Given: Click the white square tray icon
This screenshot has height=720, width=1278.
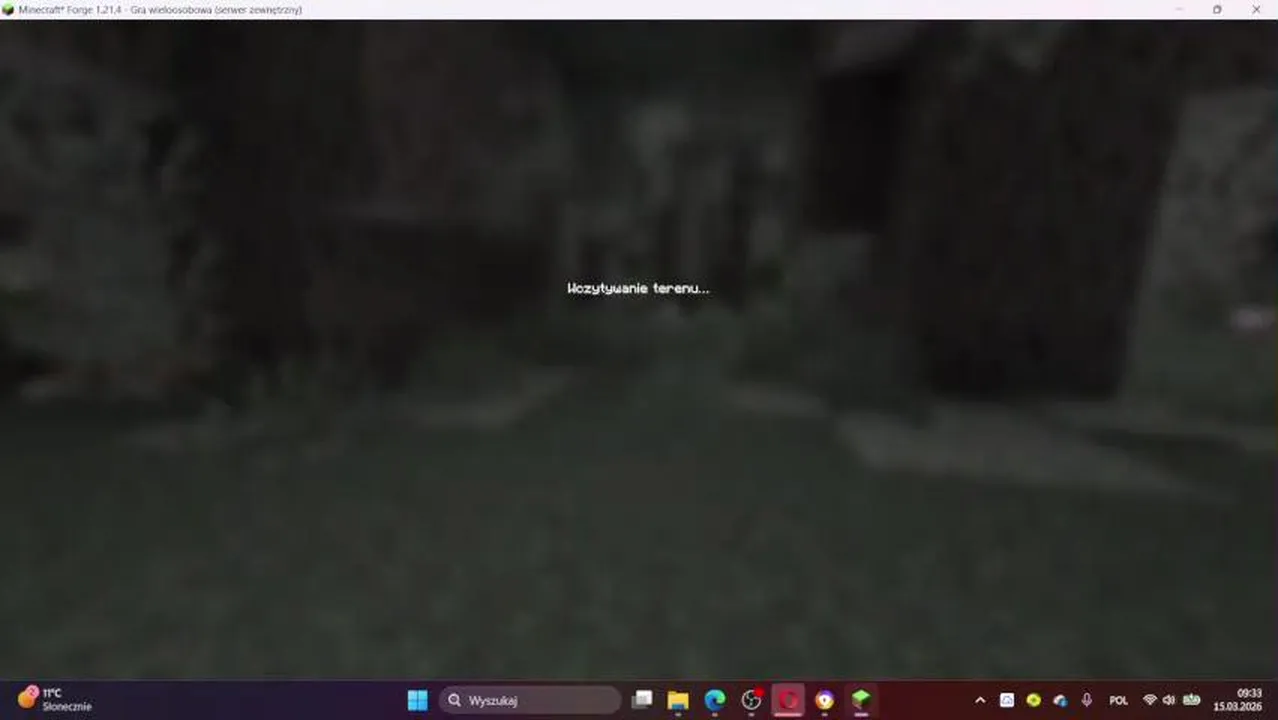Looking at the screenshot, I should pyautogui.click(x=1007, y=700).
